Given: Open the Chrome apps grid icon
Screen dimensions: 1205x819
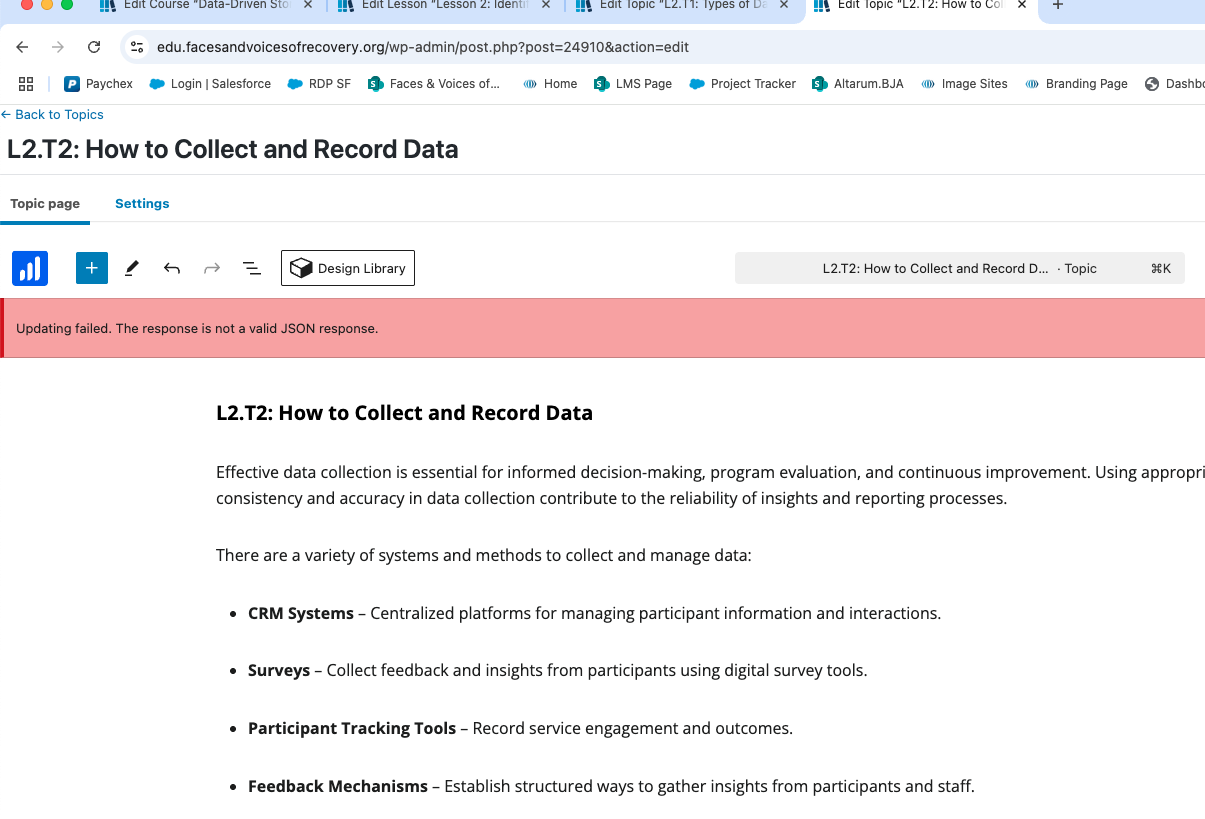Looking at the screenshot, I should [26, 84].
